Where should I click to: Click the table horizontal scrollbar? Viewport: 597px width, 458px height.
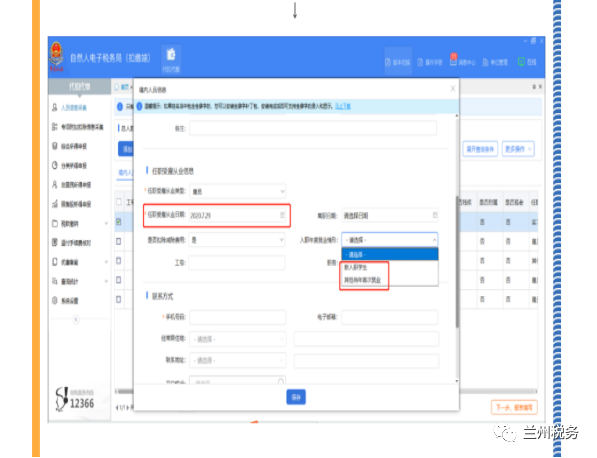pos(326,391)
